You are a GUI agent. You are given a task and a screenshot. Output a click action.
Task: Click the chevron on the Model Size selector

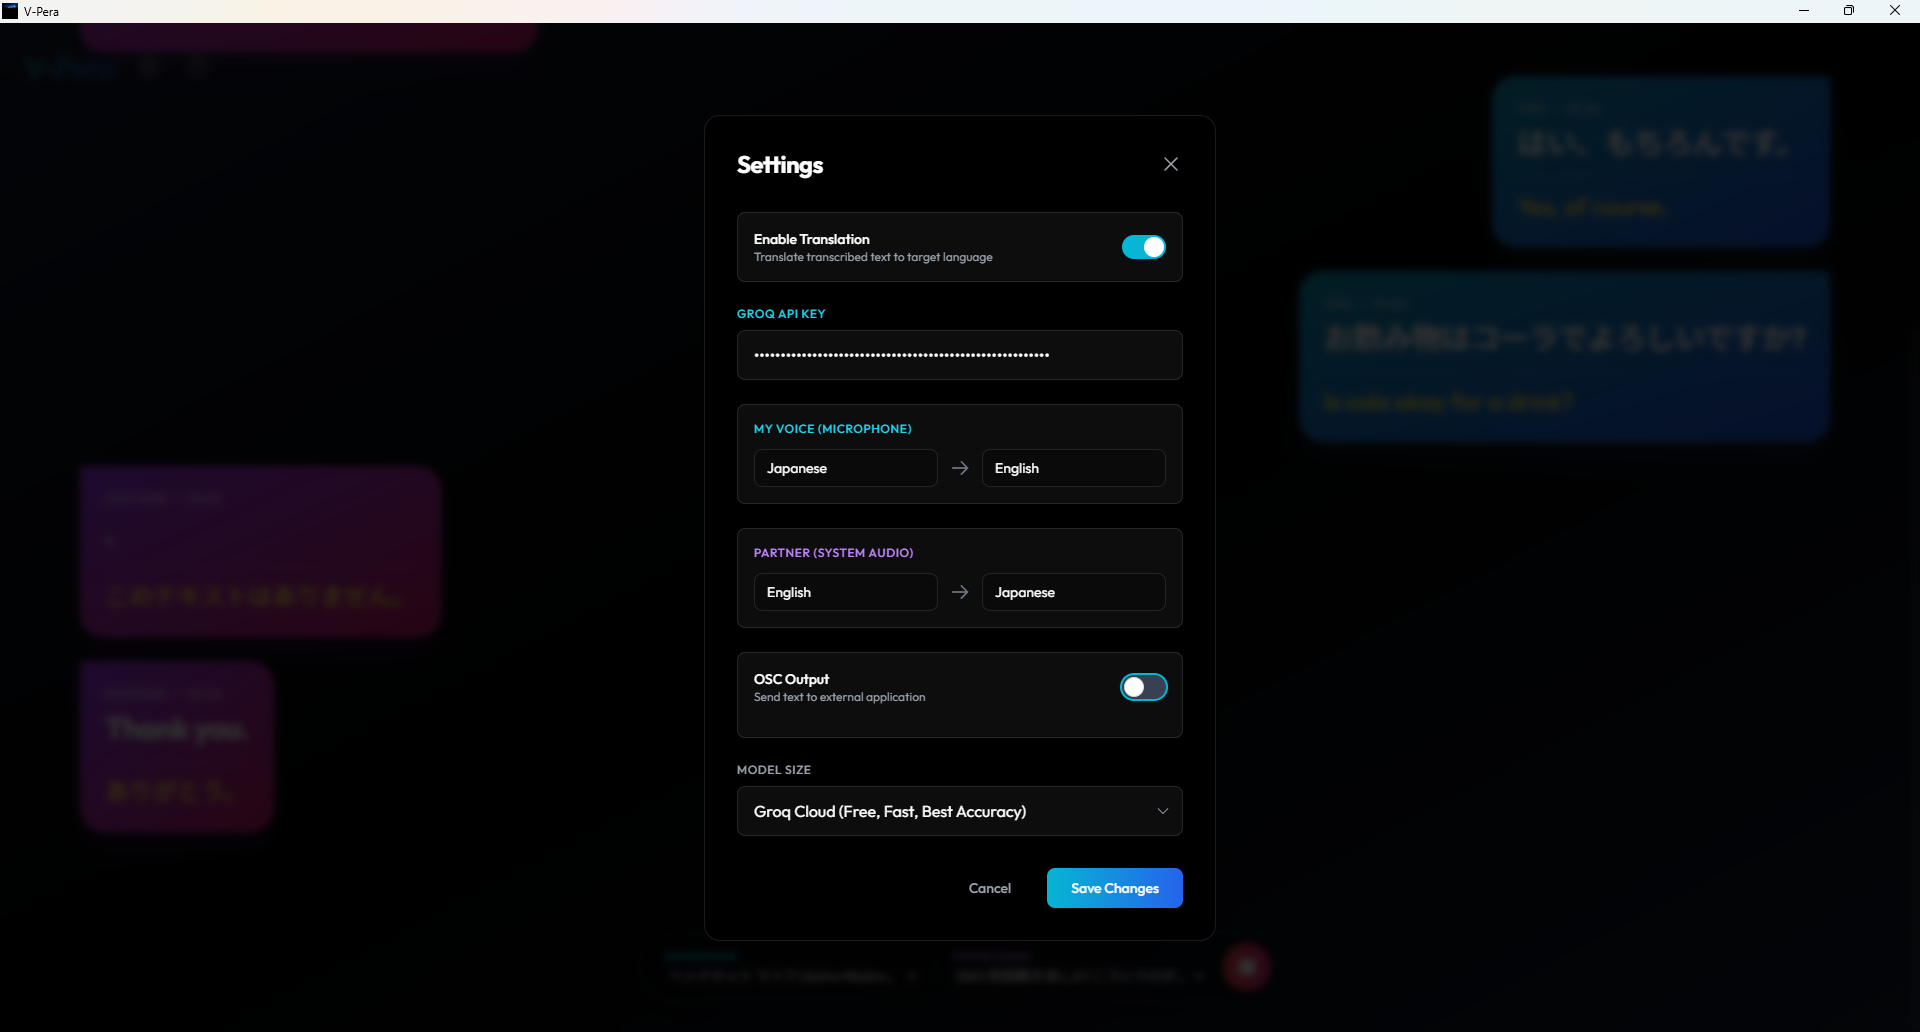tap(1162, 811)
